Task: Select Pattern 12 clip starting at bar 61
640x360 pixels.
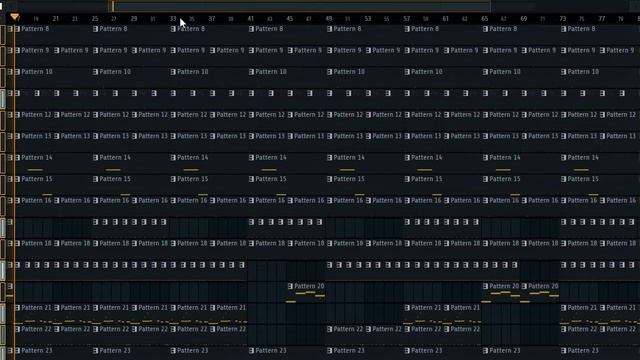Action: [463, 121]
